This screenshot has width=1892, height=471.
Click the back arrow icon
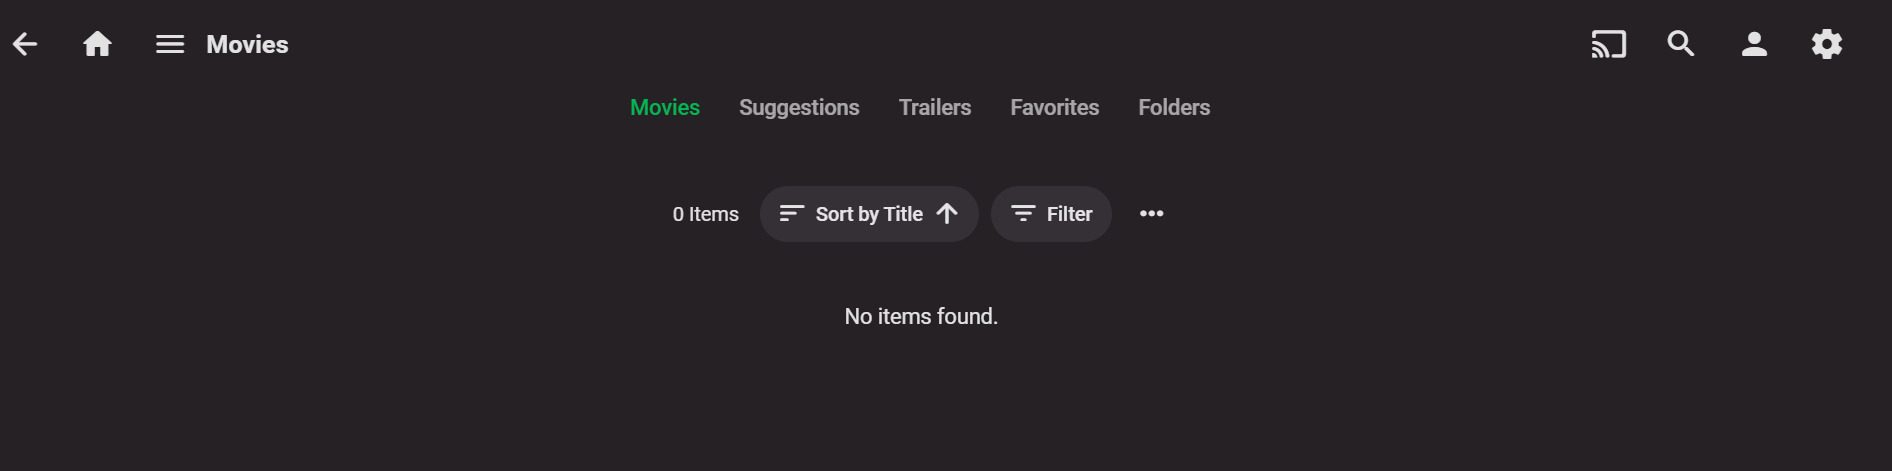pyautogui.click(x=25, y=44)
